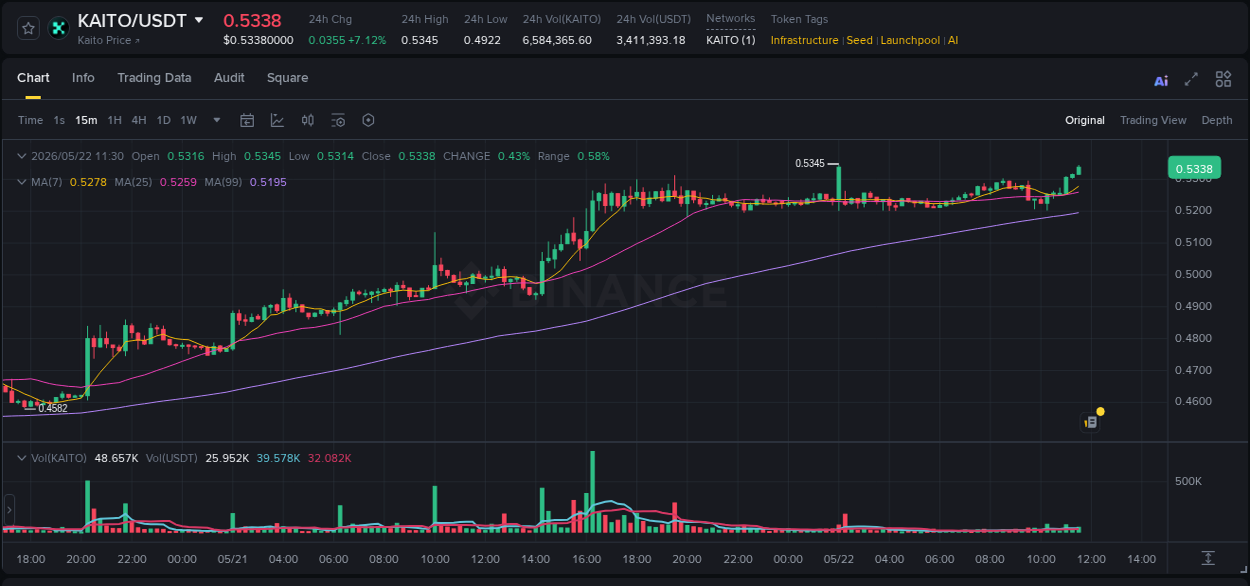Expand the left side panel arrow

(9, 509)
